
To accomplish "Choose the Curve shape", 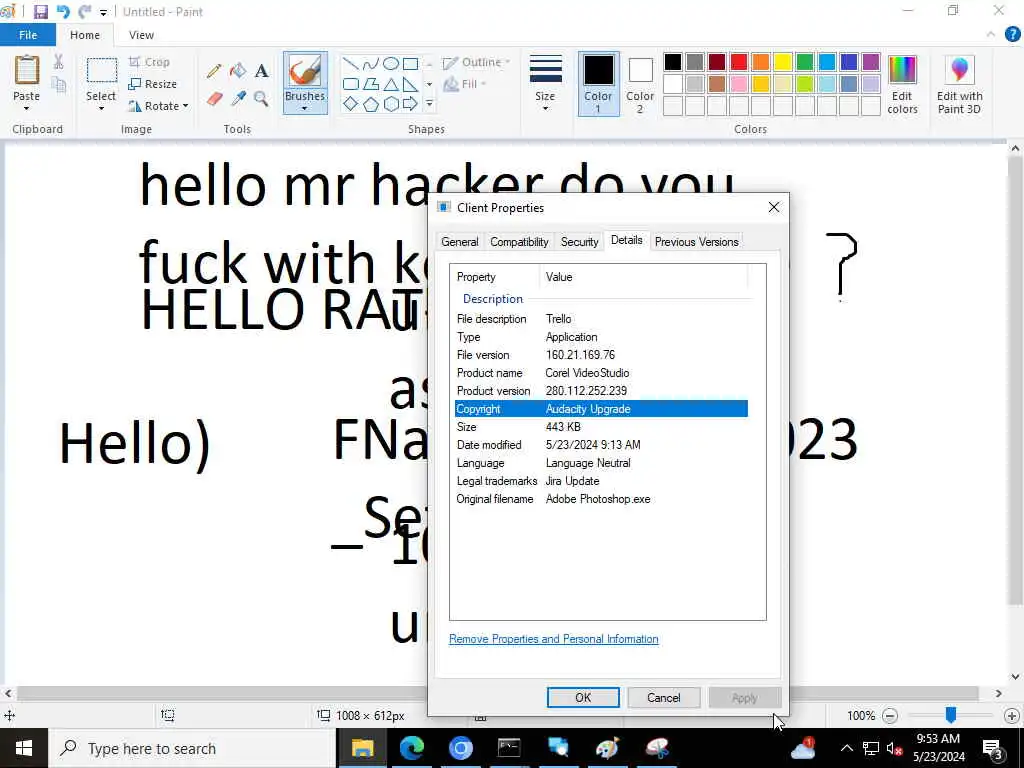I will (370, 63).
